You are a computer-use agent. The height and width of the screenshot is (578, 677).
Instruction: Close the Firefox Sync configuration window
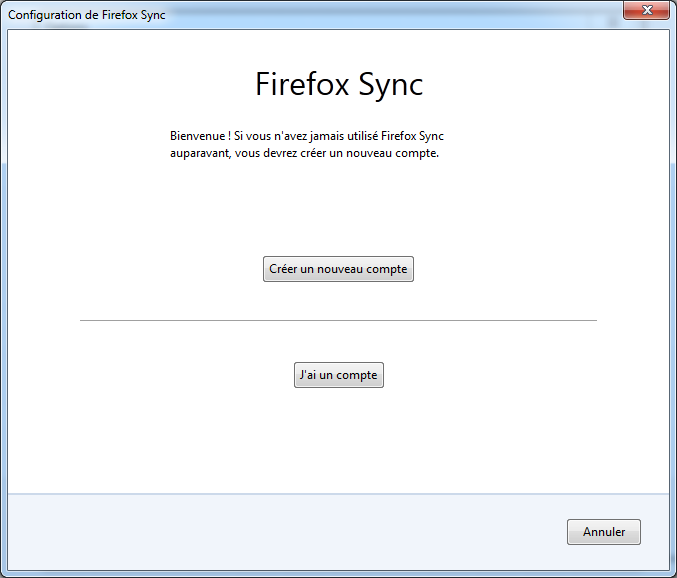646,10
